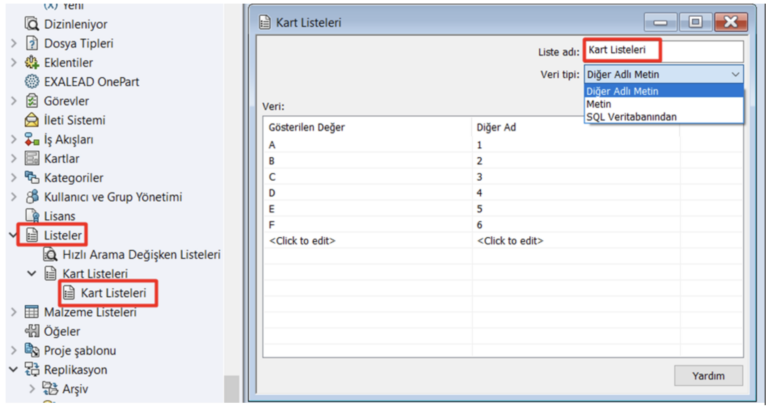Expand the Proje şablonu node
Screen dimensions: 768x408
pyautogui.click(x=13, y=351)
